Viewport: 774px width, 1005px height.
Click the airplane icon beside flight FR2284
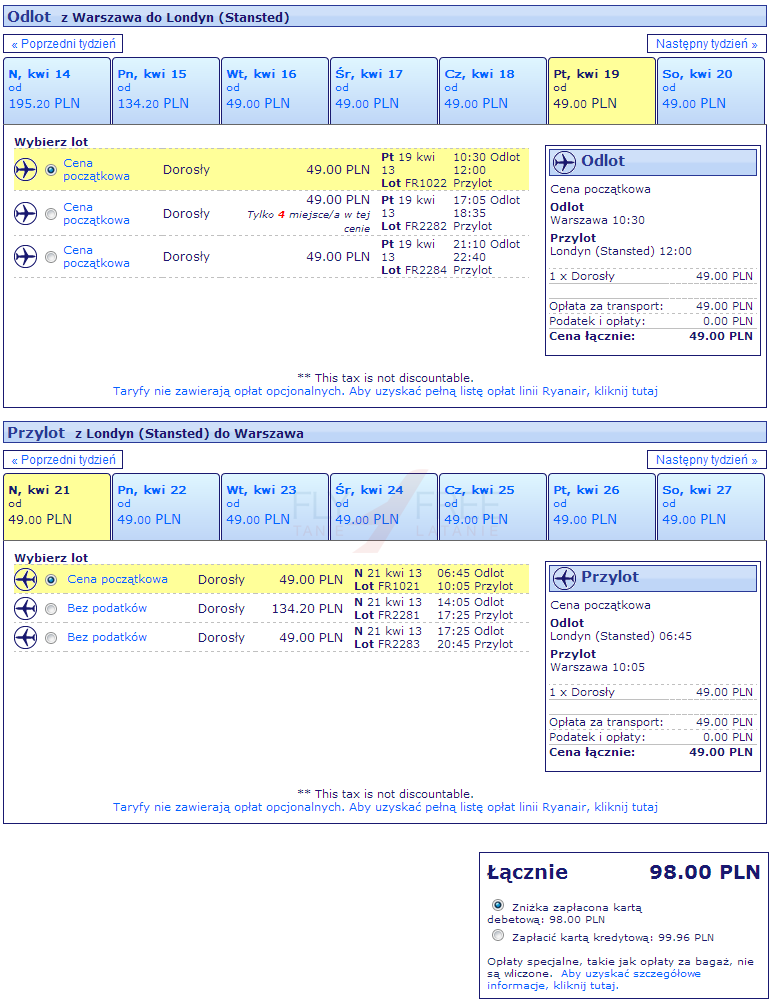[x=26, y=256]
